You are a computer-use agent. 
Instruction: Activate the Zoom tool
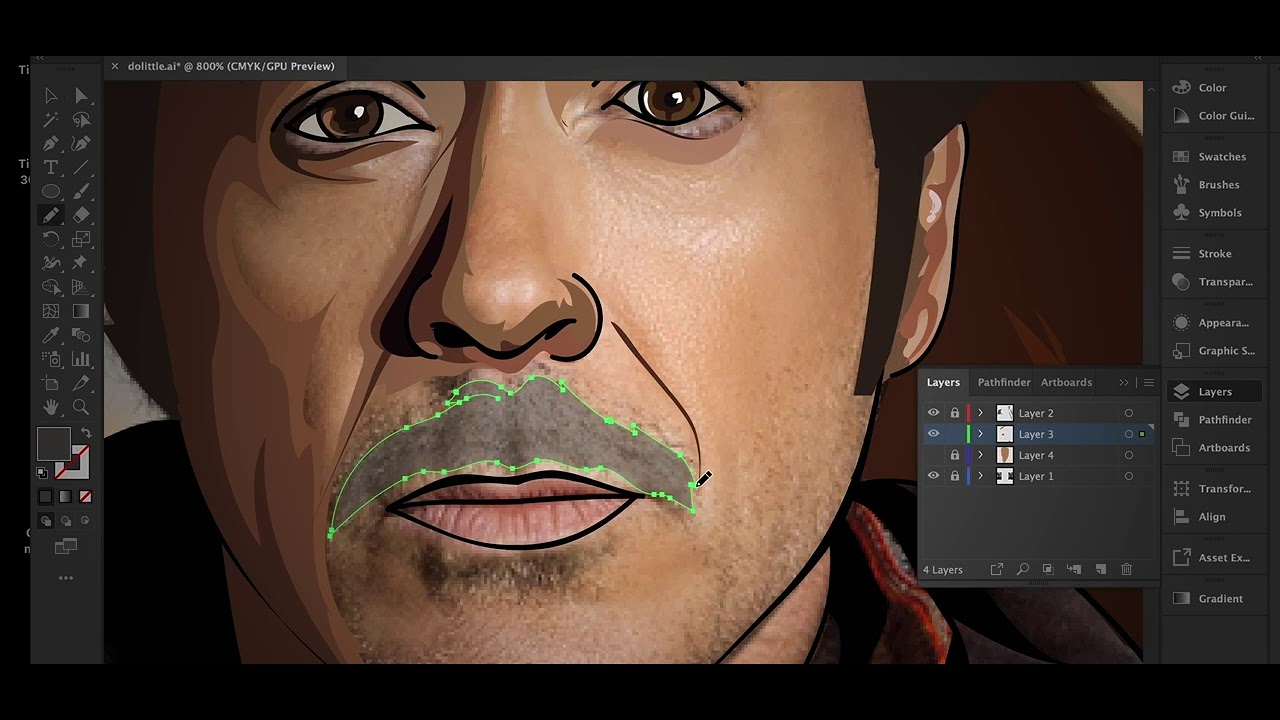[x=81, y=407]
